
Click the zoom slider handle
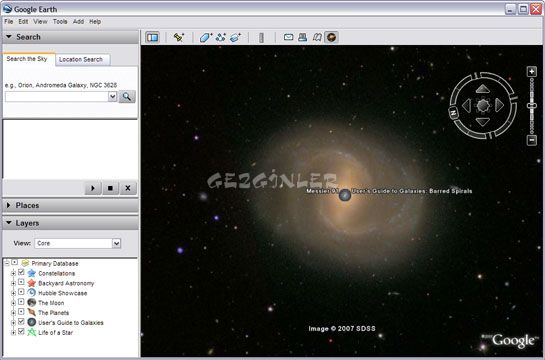click(531, 105)
